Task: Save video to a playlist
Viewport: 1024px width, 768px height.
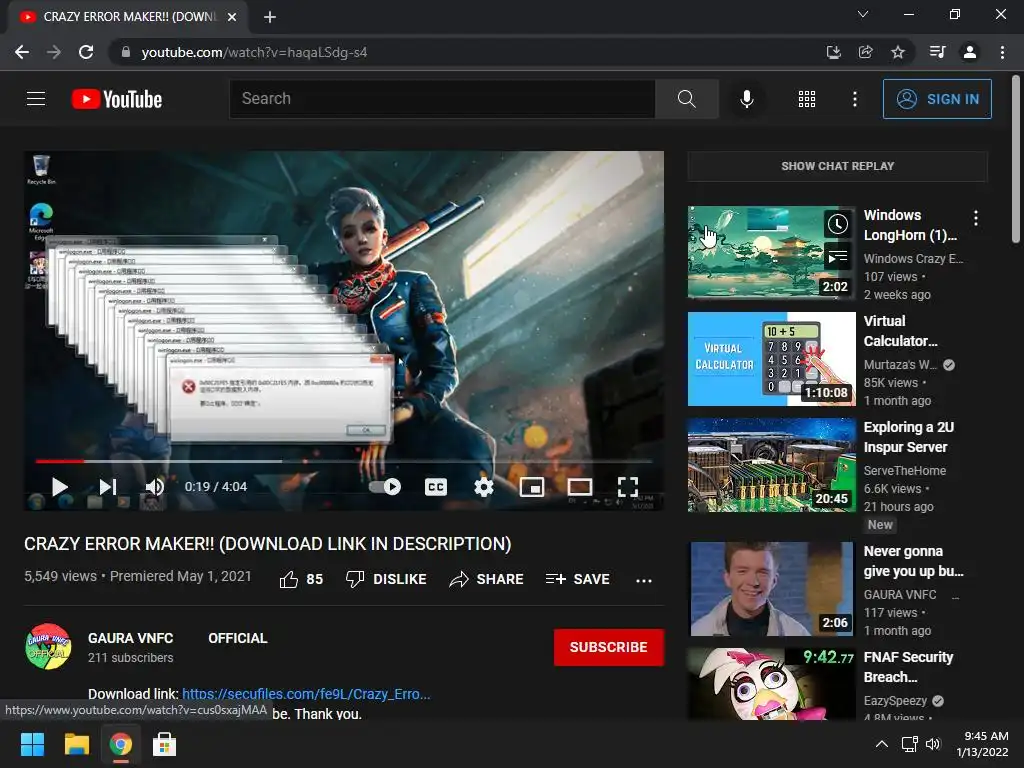Action: [x=578, y=579]
